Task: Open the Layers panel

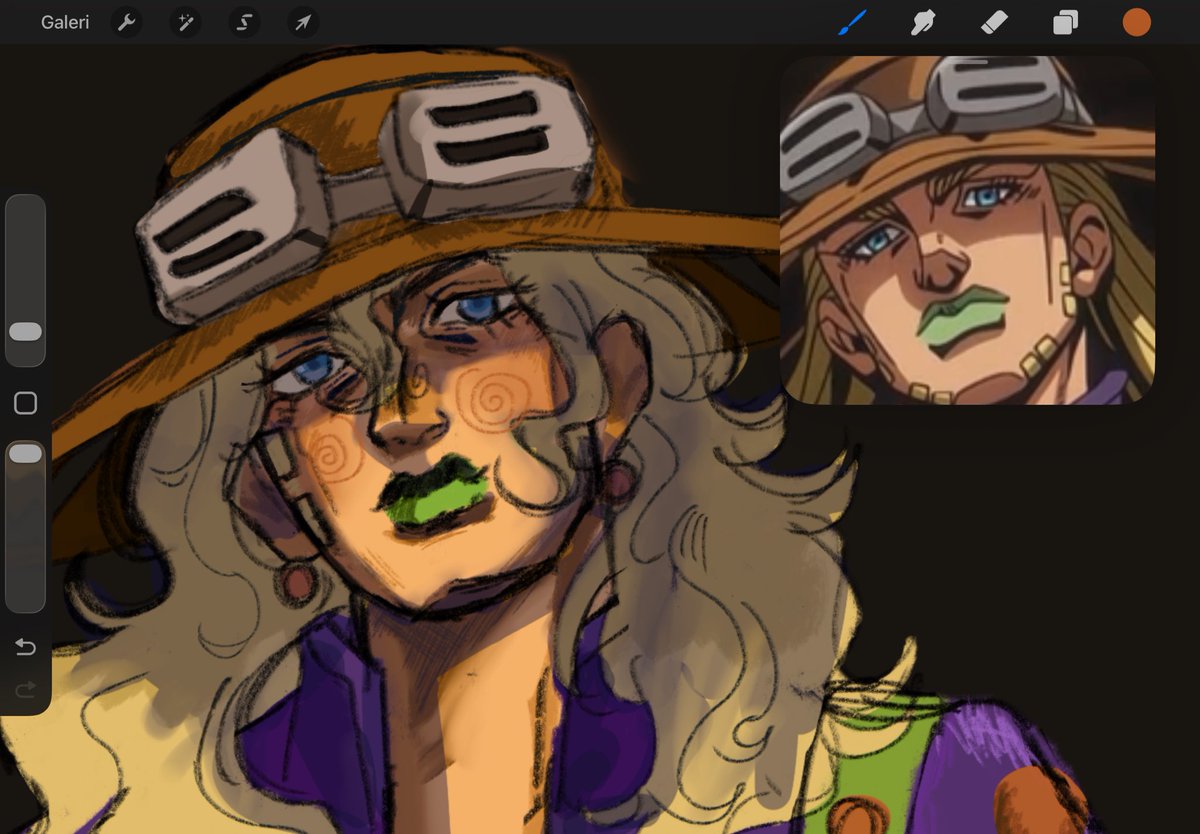Action: (x=1065, y=22)
